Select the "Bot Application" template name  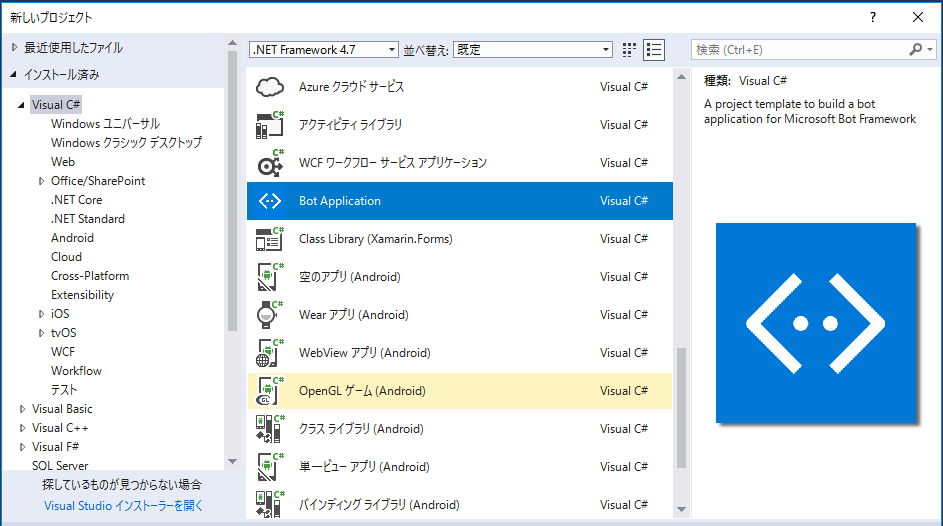[340, 201]
